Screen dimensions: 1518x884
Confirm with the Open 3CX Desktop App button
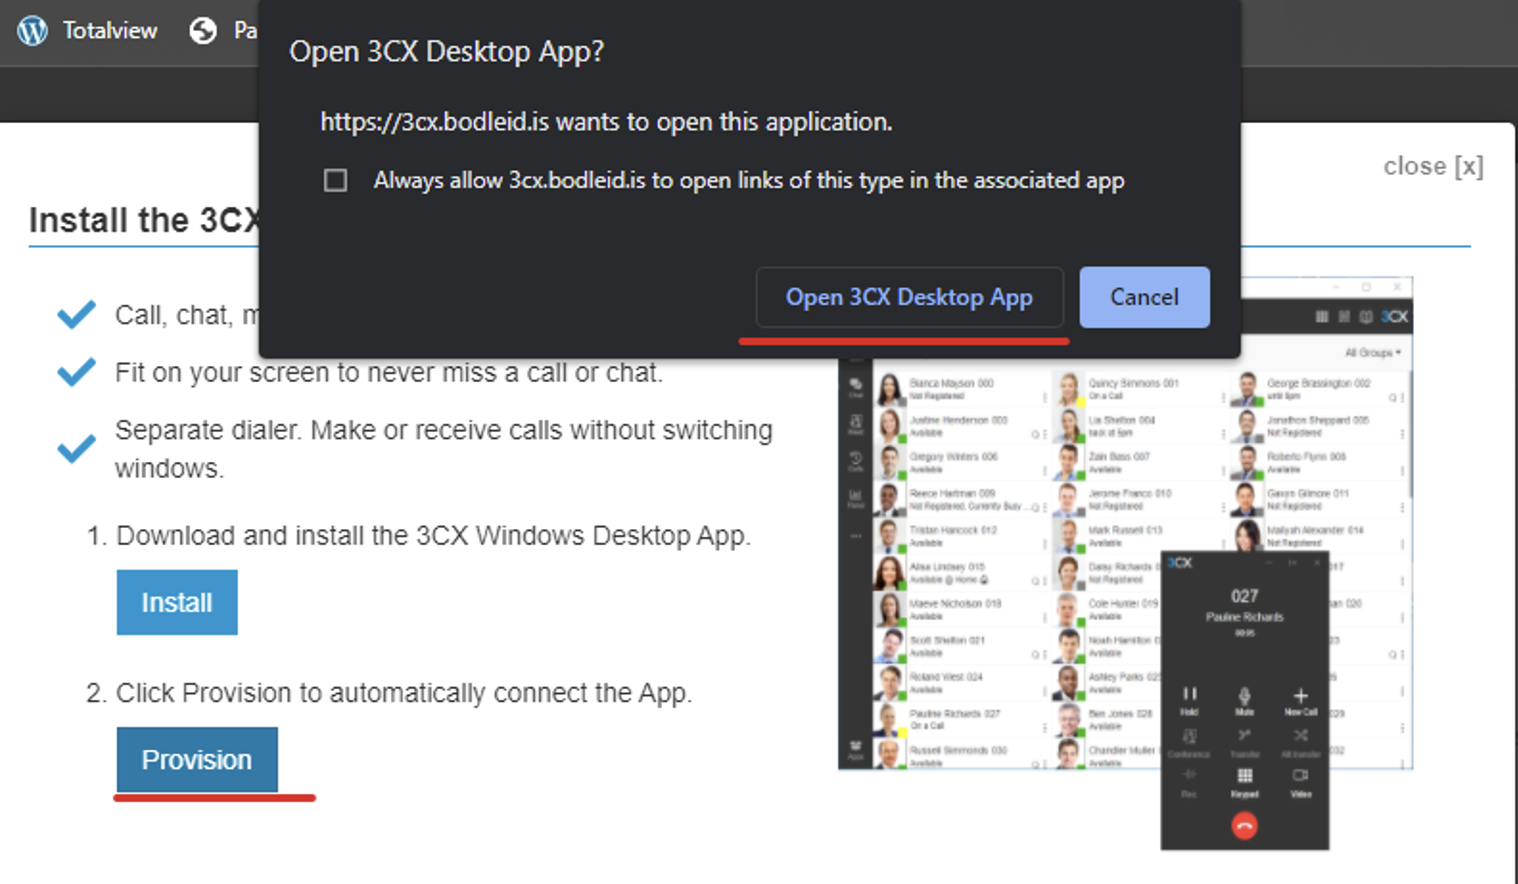[x=909, y=297]
